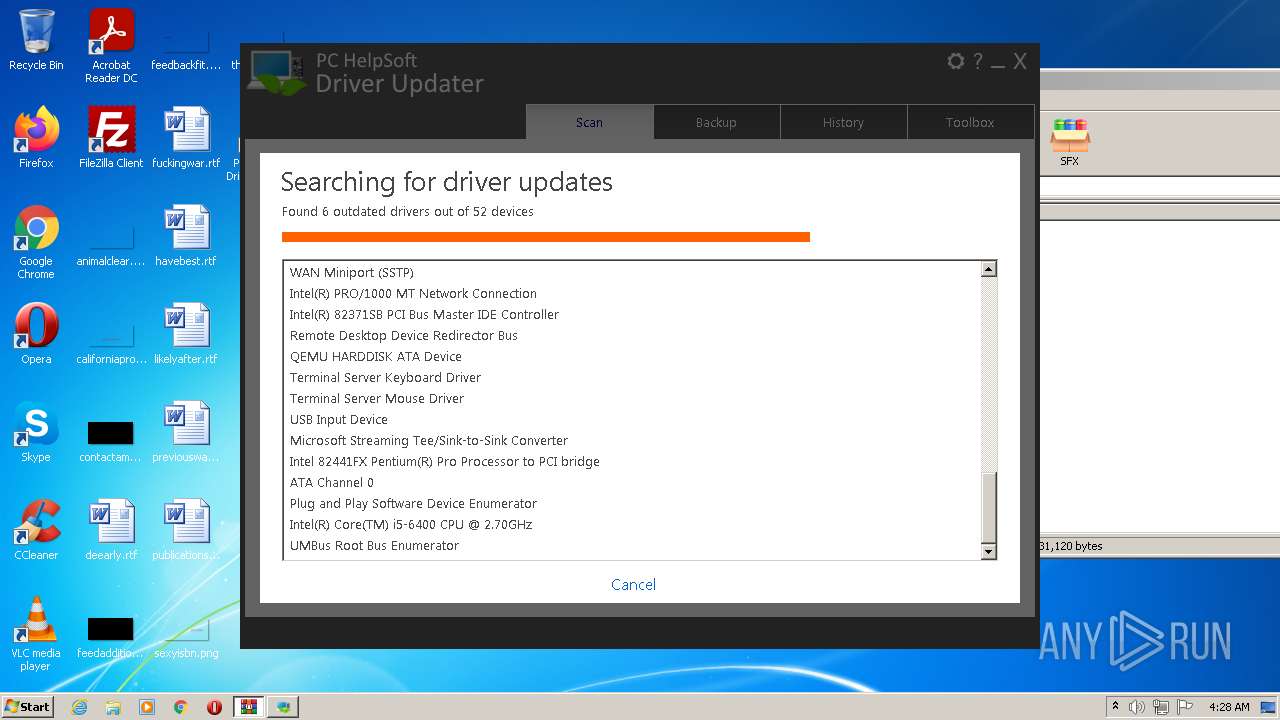Open the Driver Updater settings gear
This screenshot has width=1280, height=720.
(x=956, y=61)
